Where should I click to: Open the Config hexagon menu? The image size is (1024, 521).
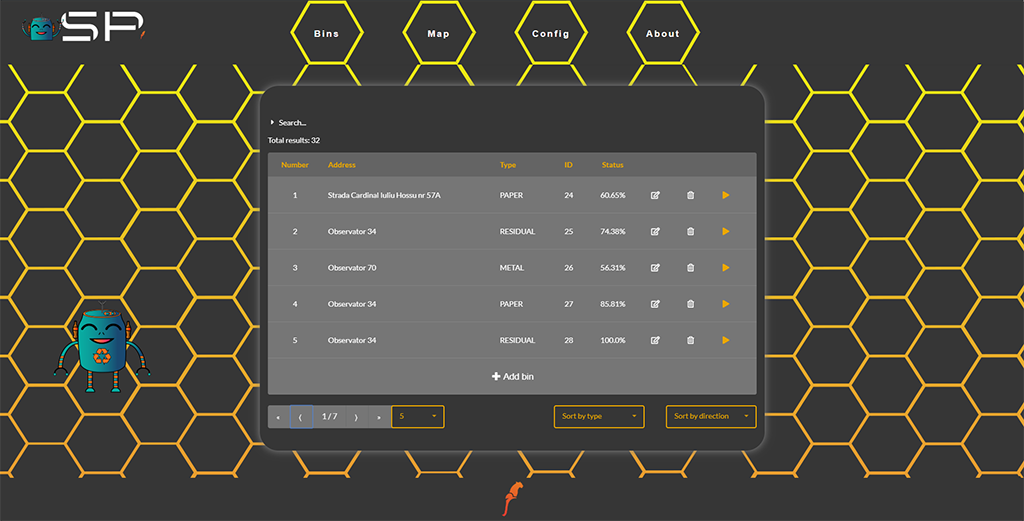click(550, 34)
